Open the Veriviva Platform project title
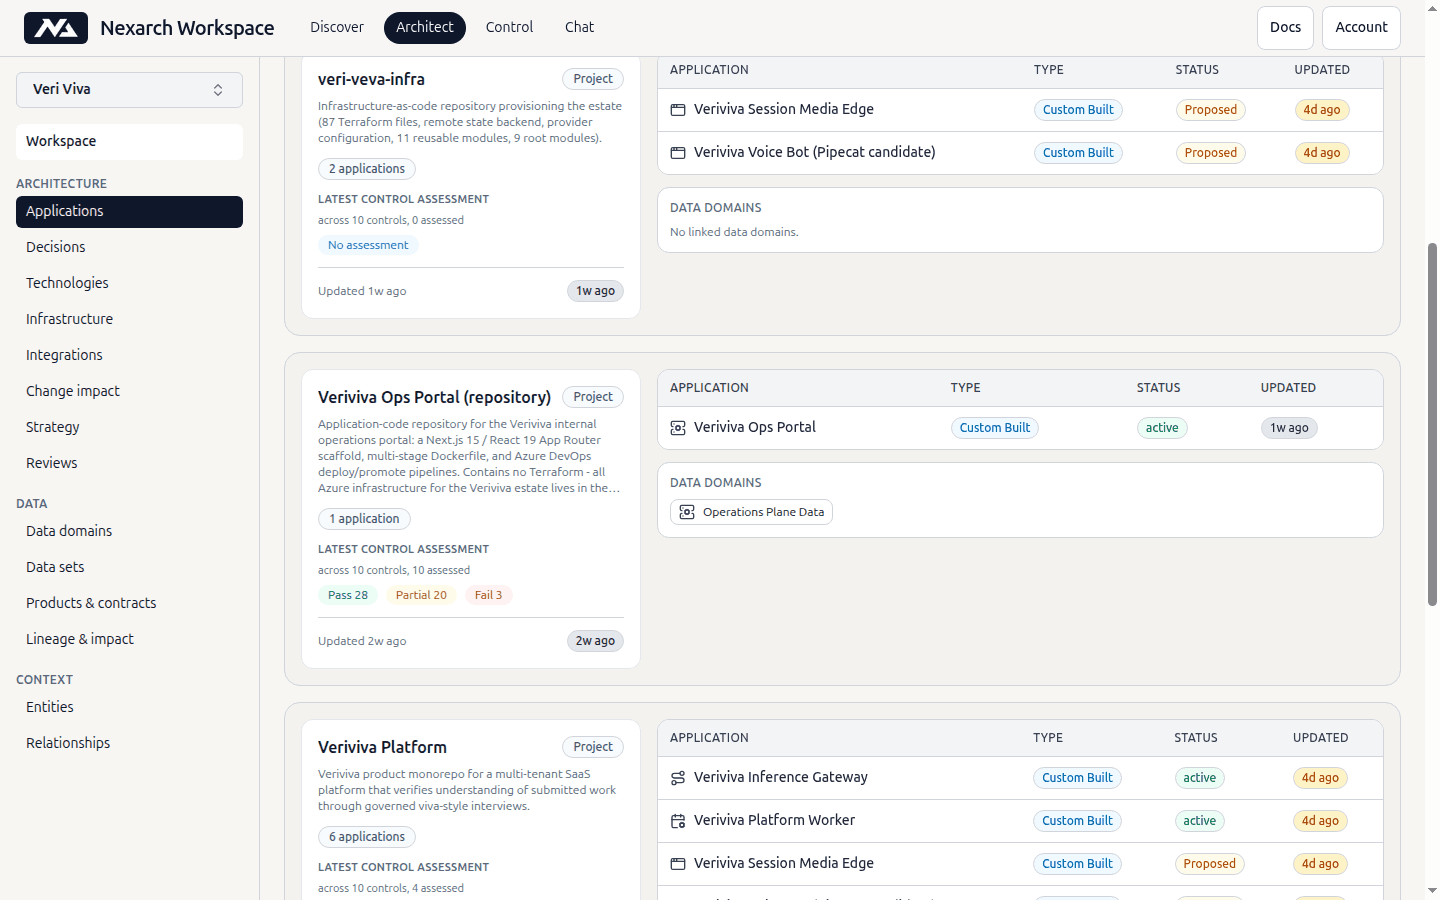 tap(382, 748)
